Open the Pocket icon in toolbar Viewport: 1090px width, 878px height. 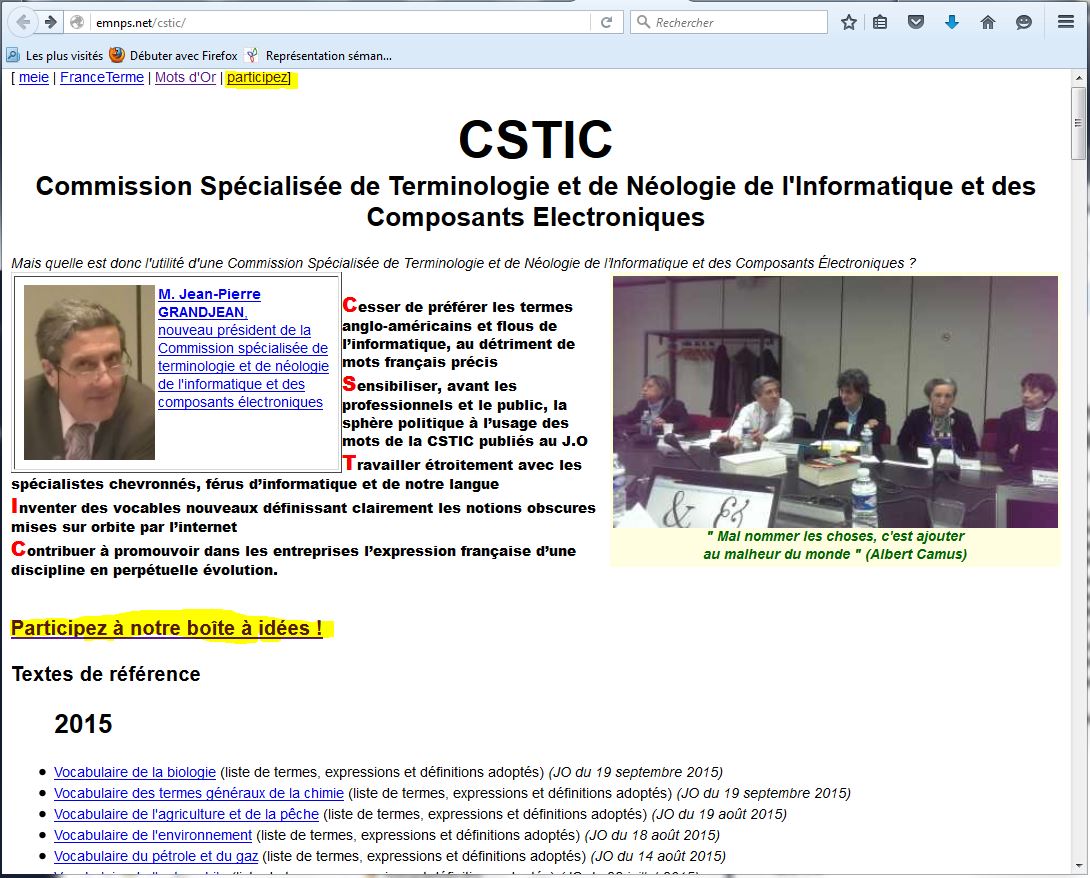(x=915, y=22)
